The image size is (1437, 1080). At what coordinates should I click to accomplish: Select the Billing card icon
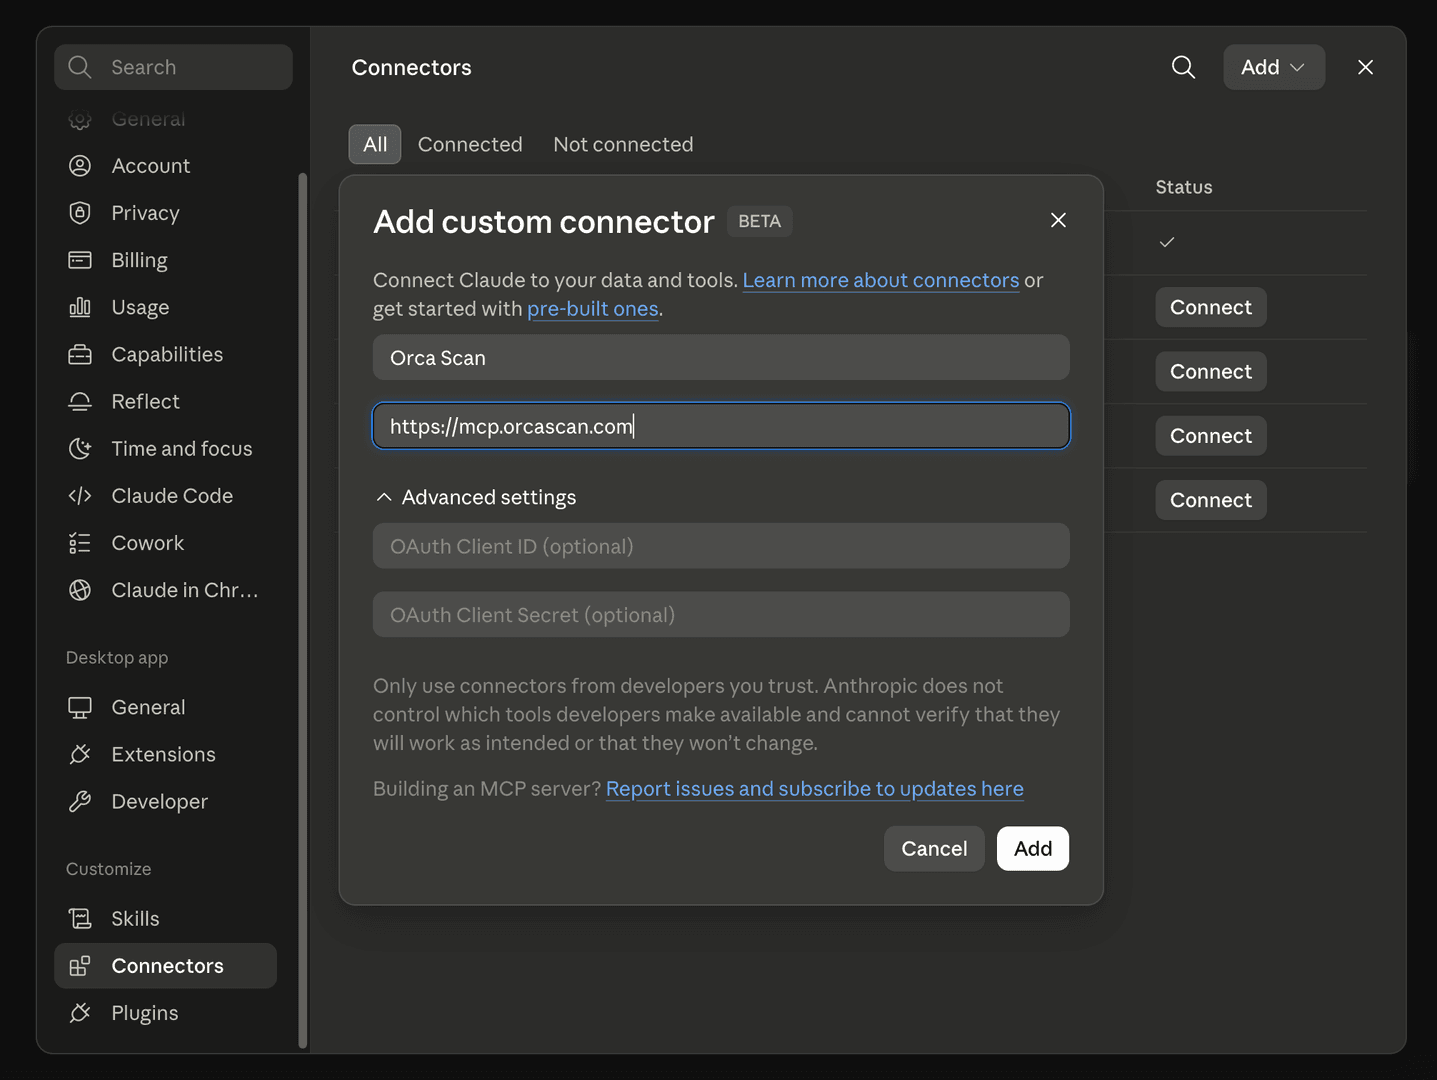tap(80, 260)
